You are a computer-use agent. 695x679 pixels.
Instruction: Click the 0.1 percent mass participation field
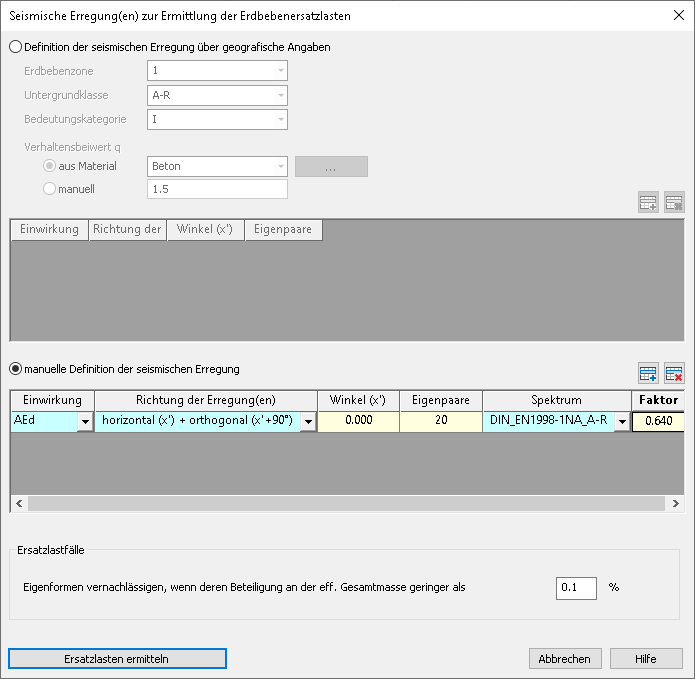(576, 588)
